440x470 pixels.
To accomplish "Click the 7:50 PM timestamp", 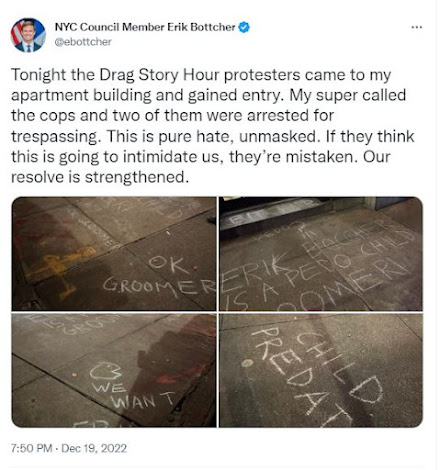I will pyautogui.click(x=31, y=448).
